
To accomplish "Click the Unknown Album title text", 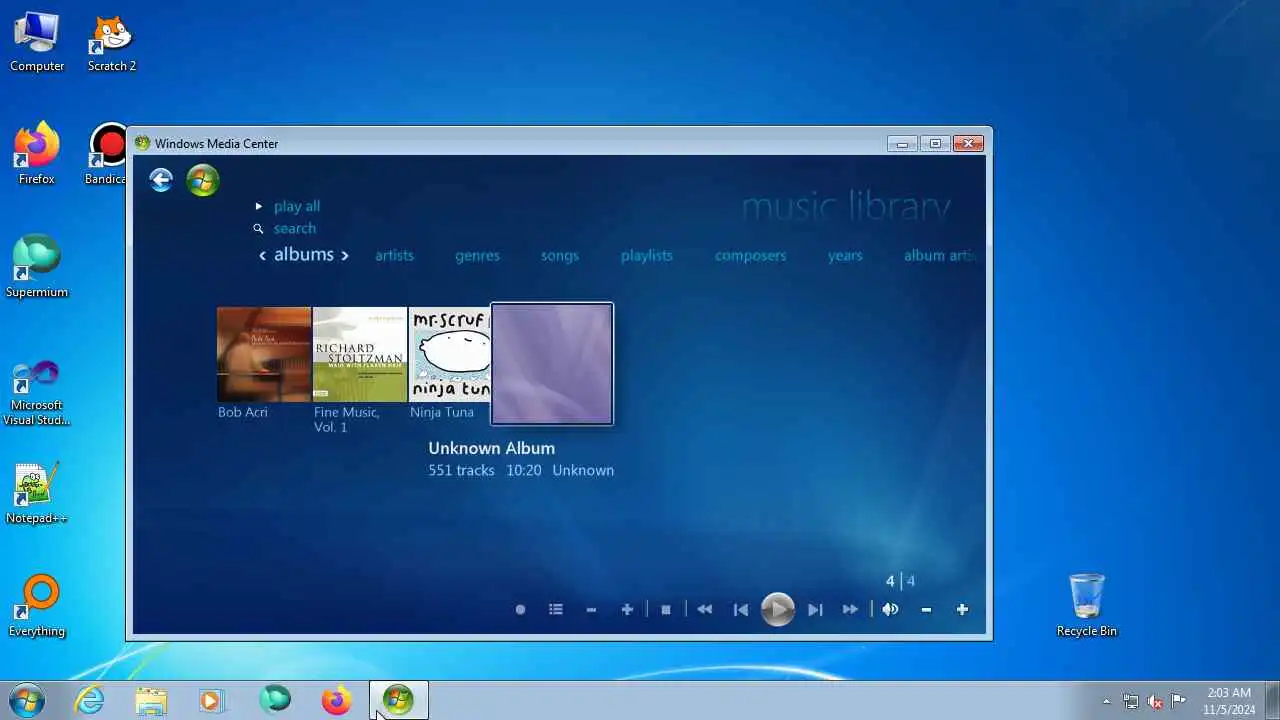I will tap(492, 448).
